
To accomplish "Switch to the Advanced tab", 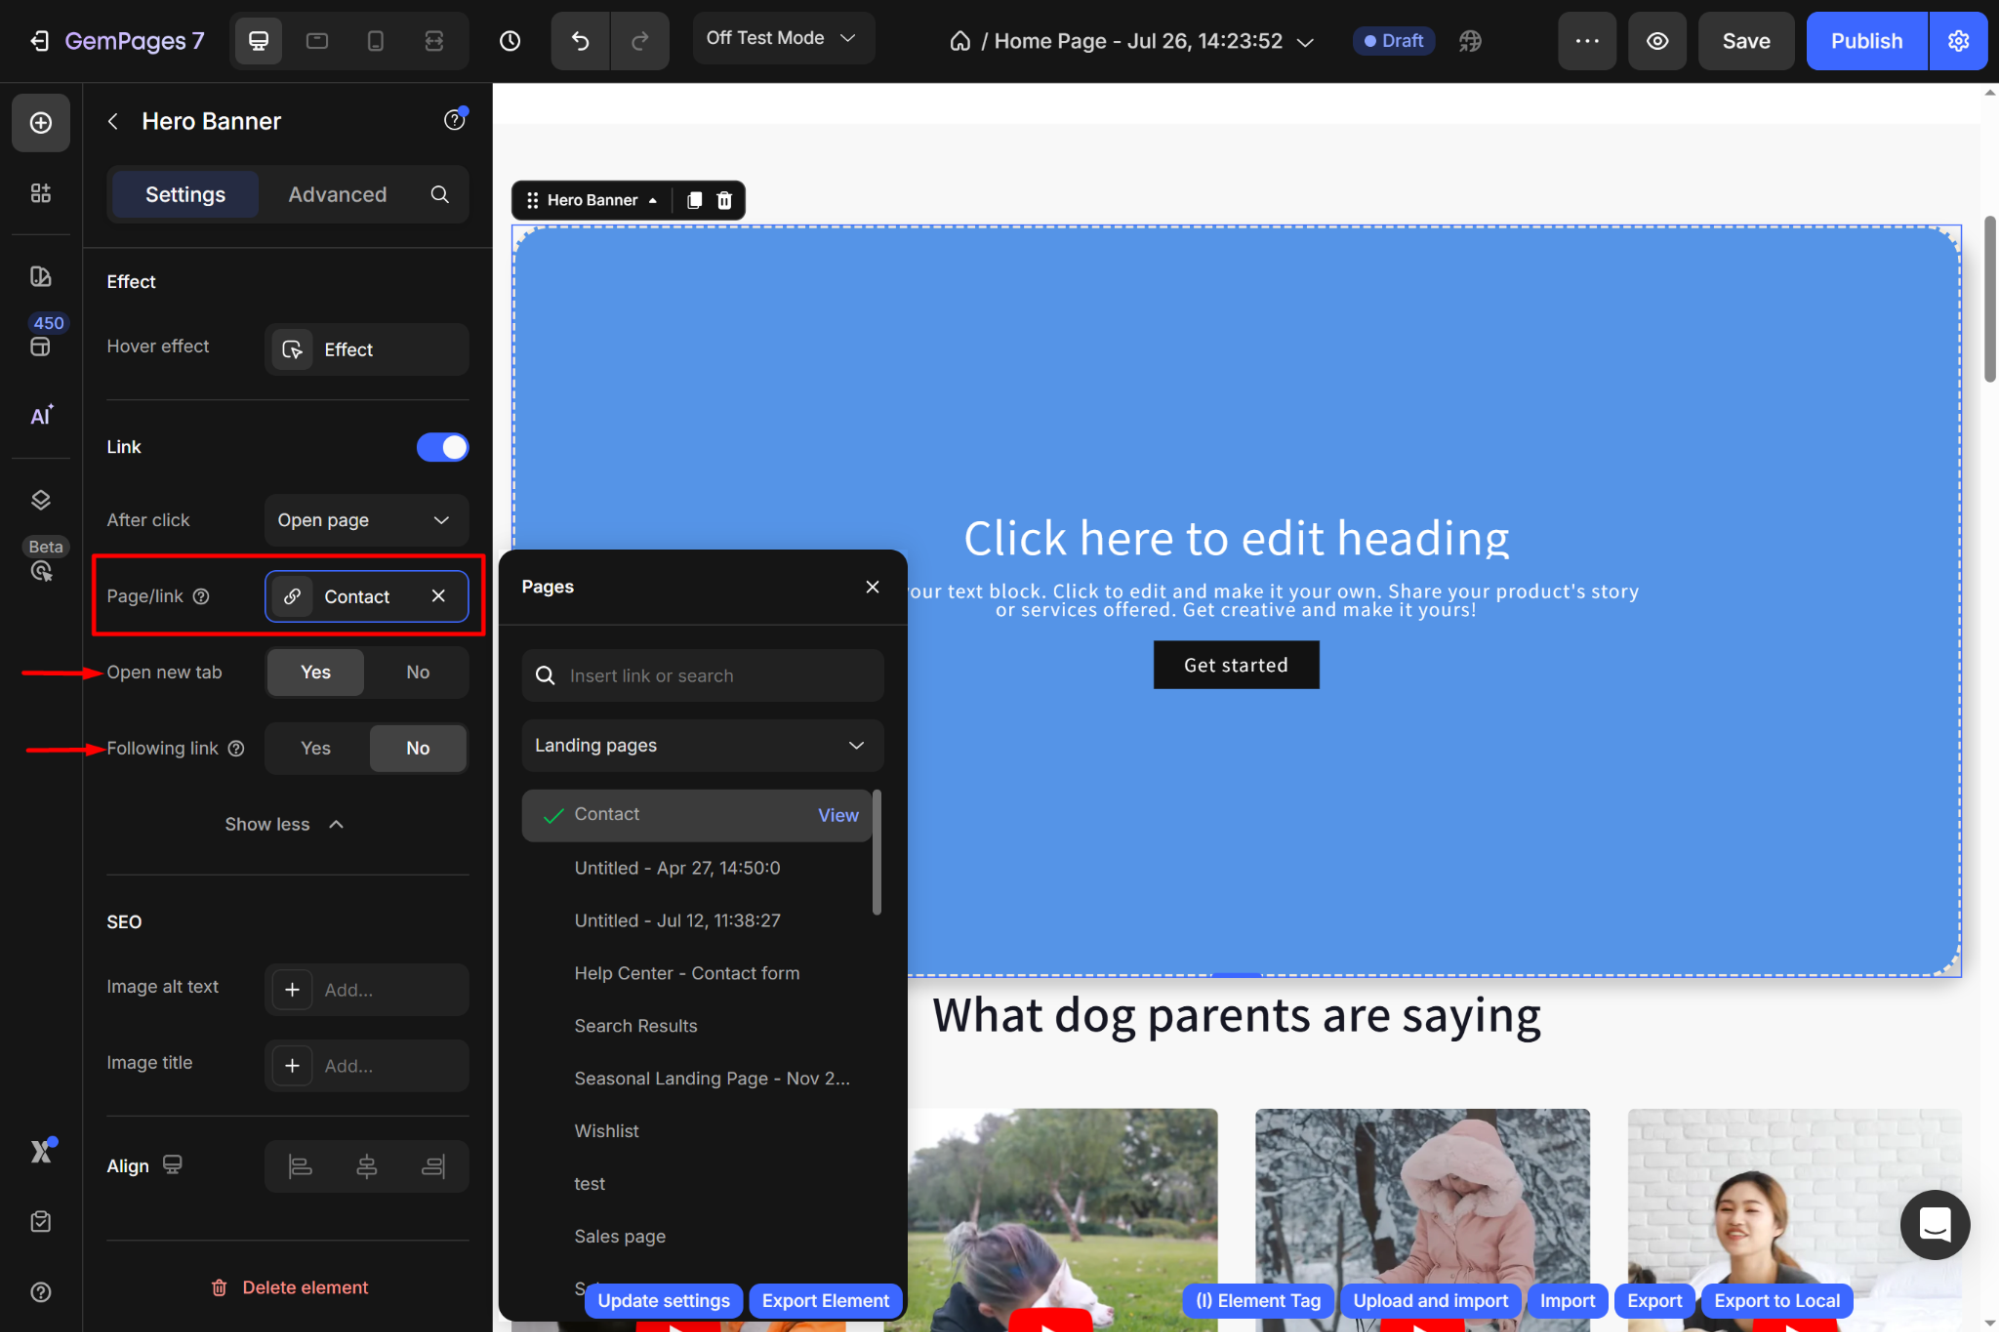I will coord(337,194).
